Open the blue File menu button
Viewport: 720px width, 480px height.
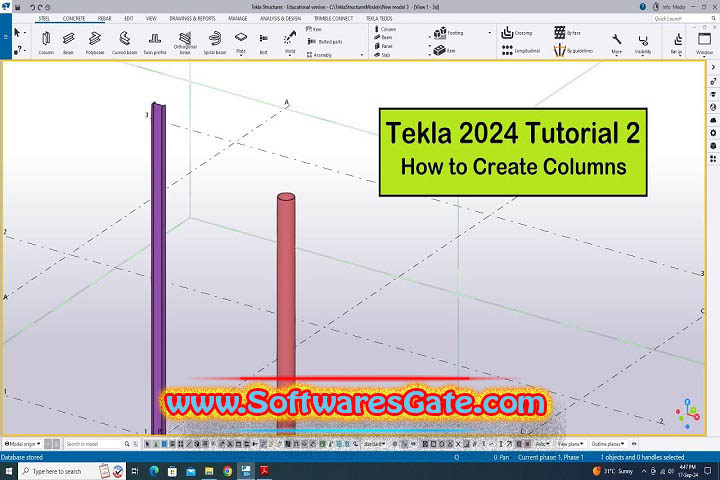6,37
